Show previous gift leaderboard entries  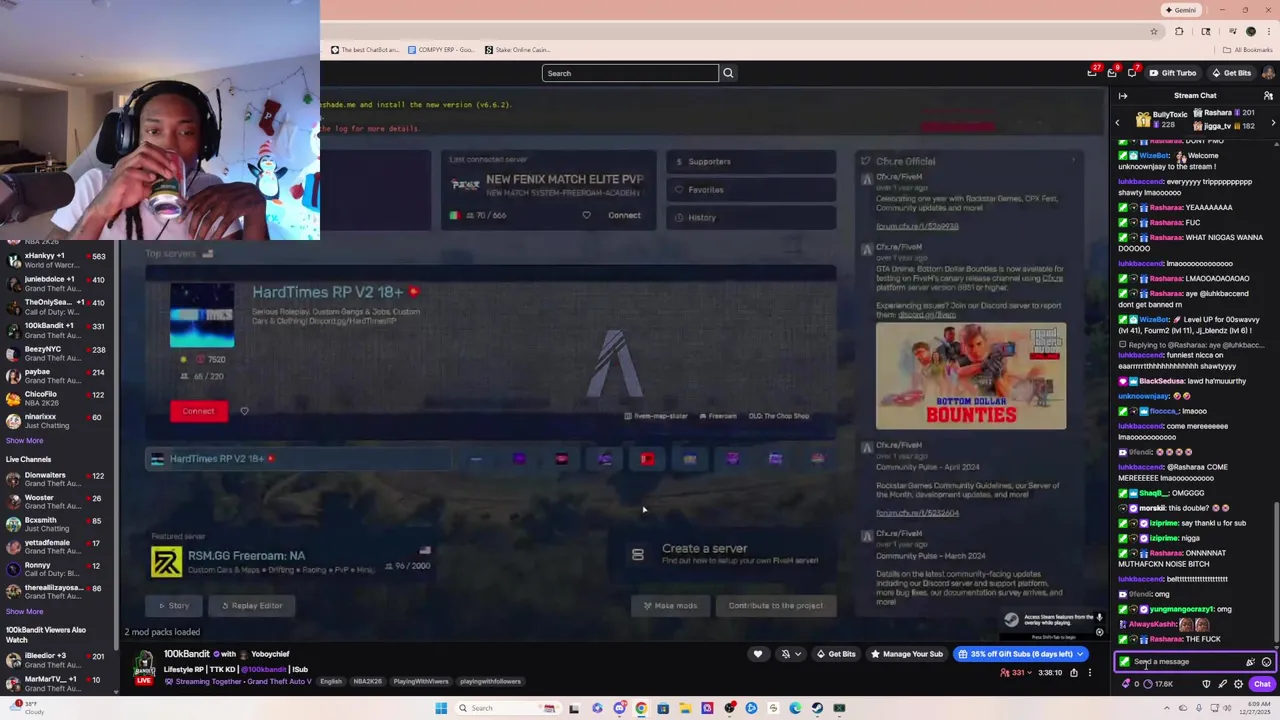coord(1118,122)
